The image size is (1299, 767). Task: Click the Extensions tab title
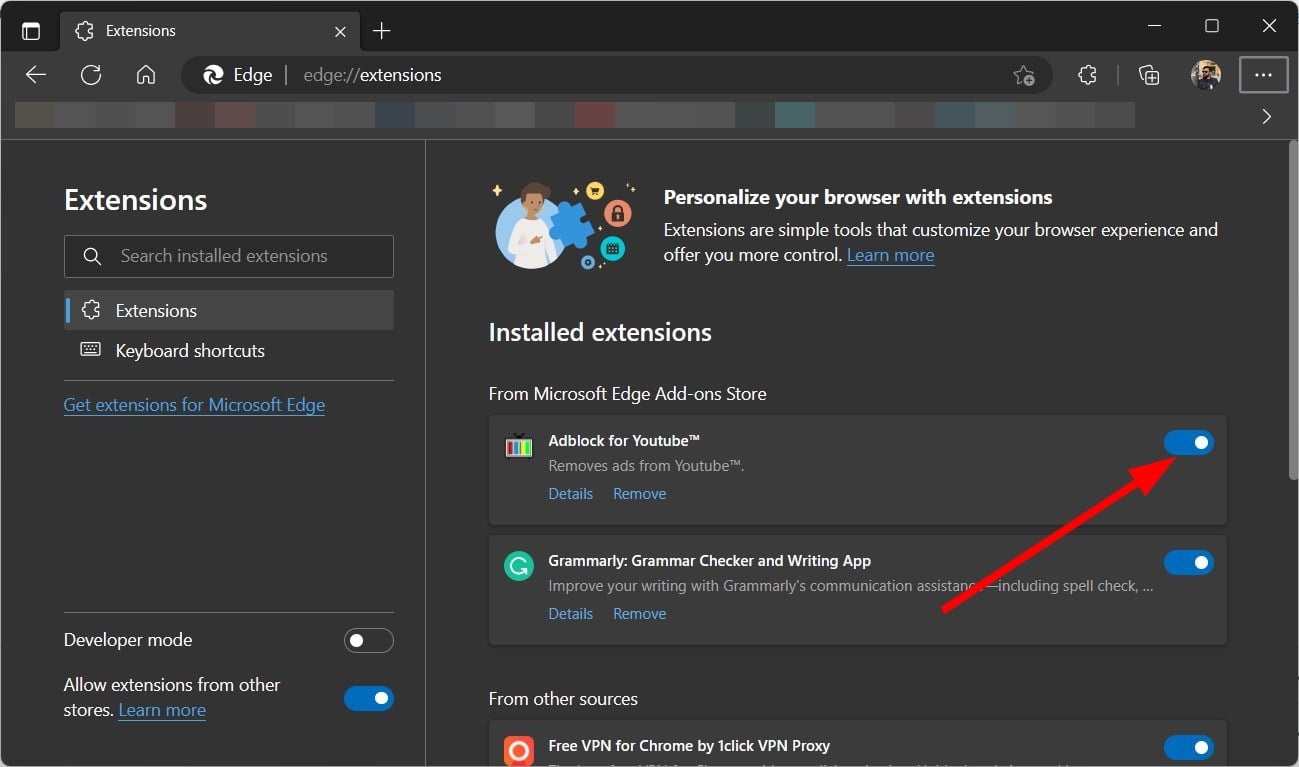141,31
